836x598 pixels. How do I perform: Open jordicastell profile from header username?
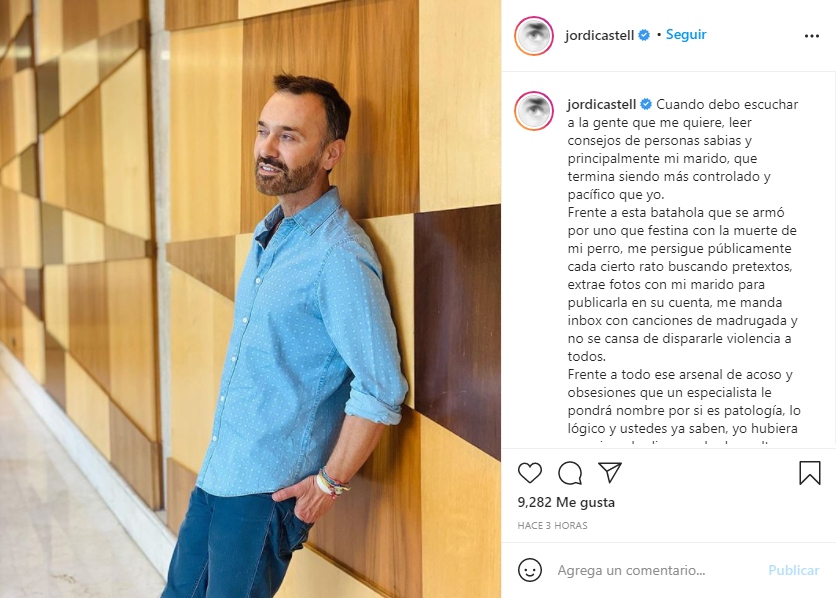coord(599,36)
